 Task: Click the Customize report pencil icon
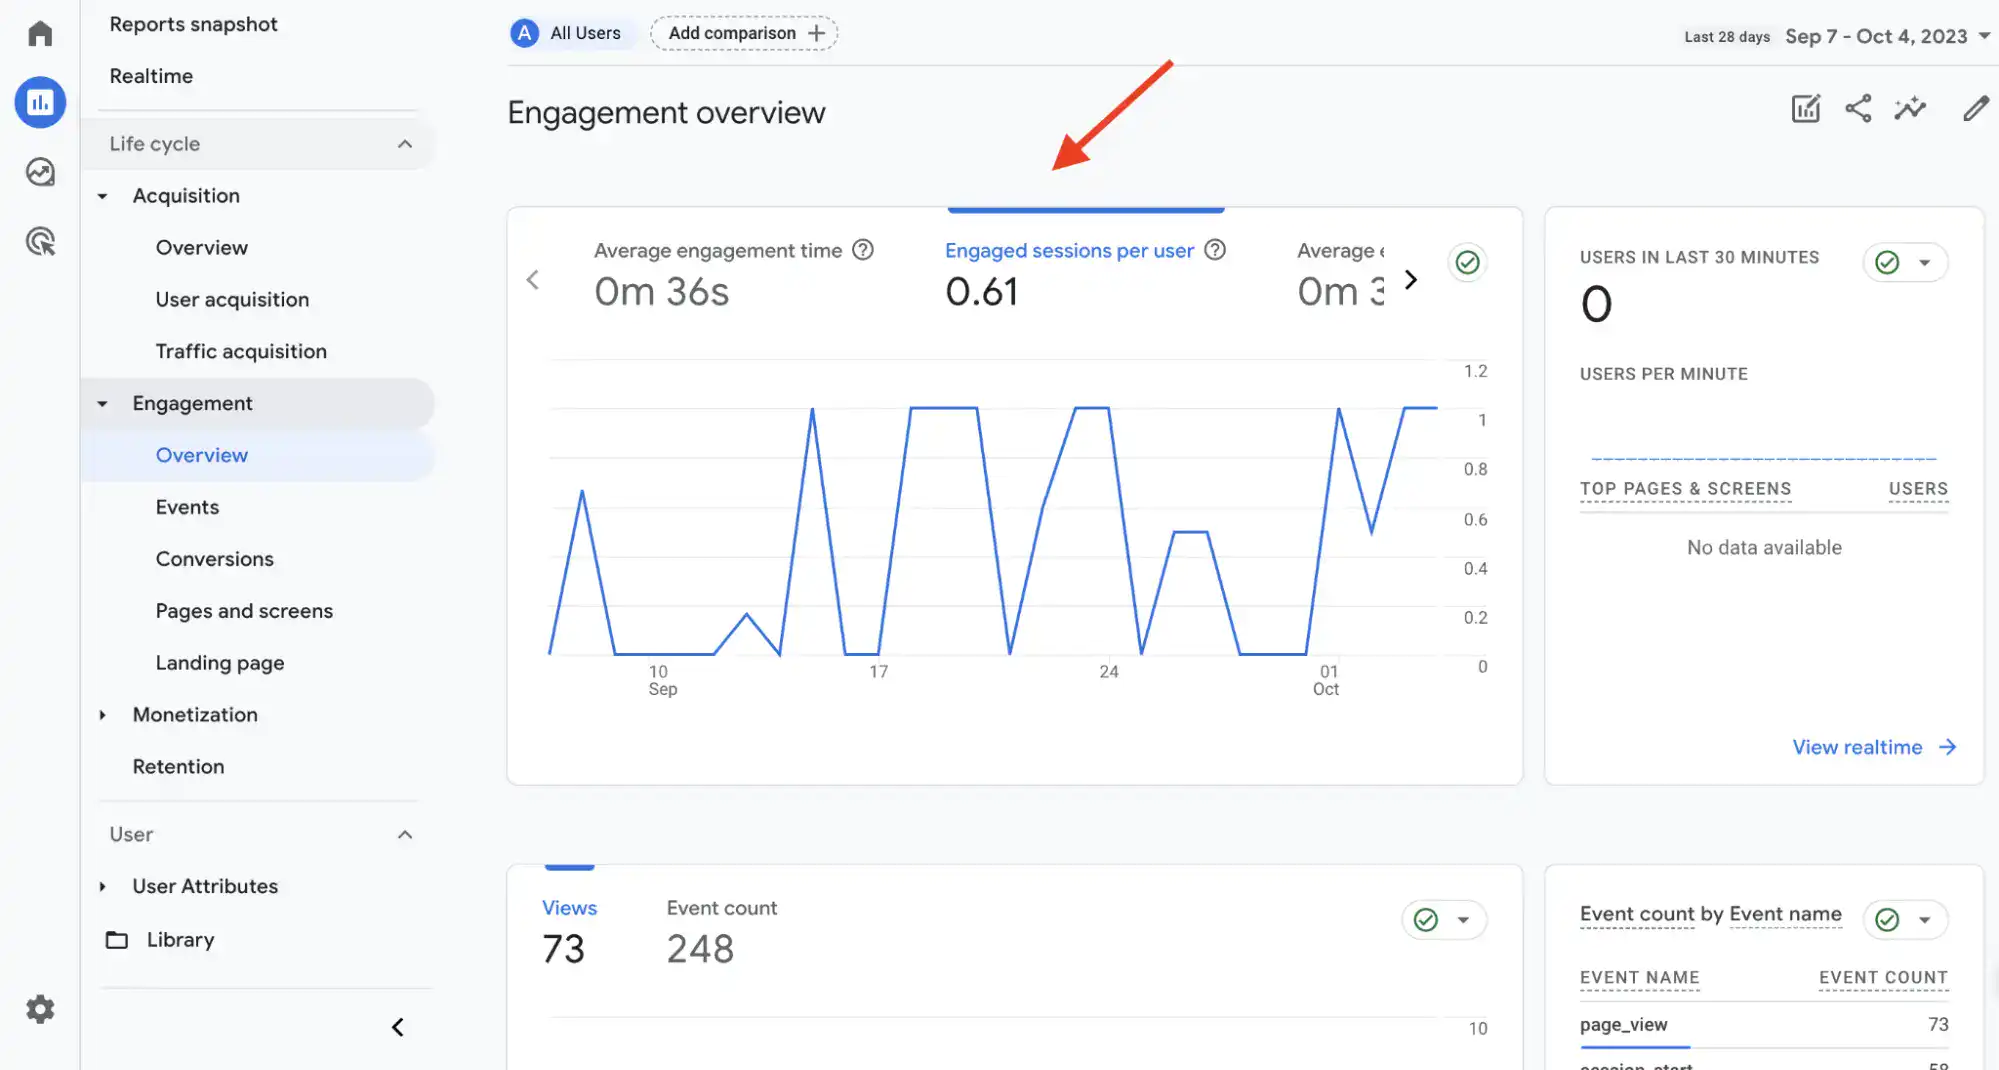[x=1975, y=109]
